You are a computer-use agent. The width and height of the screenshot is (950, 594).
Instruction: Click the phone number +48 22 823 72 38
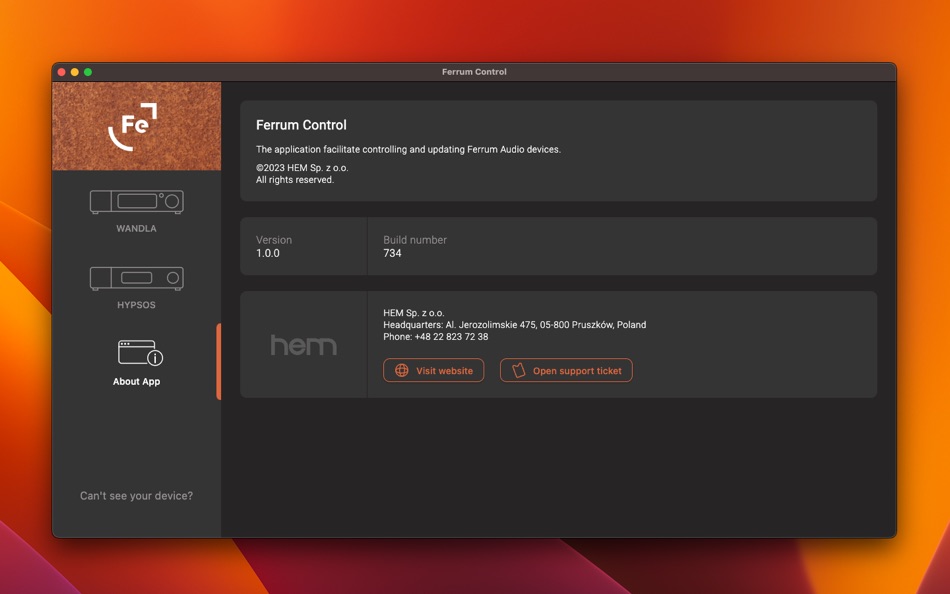tap(451, 336)
